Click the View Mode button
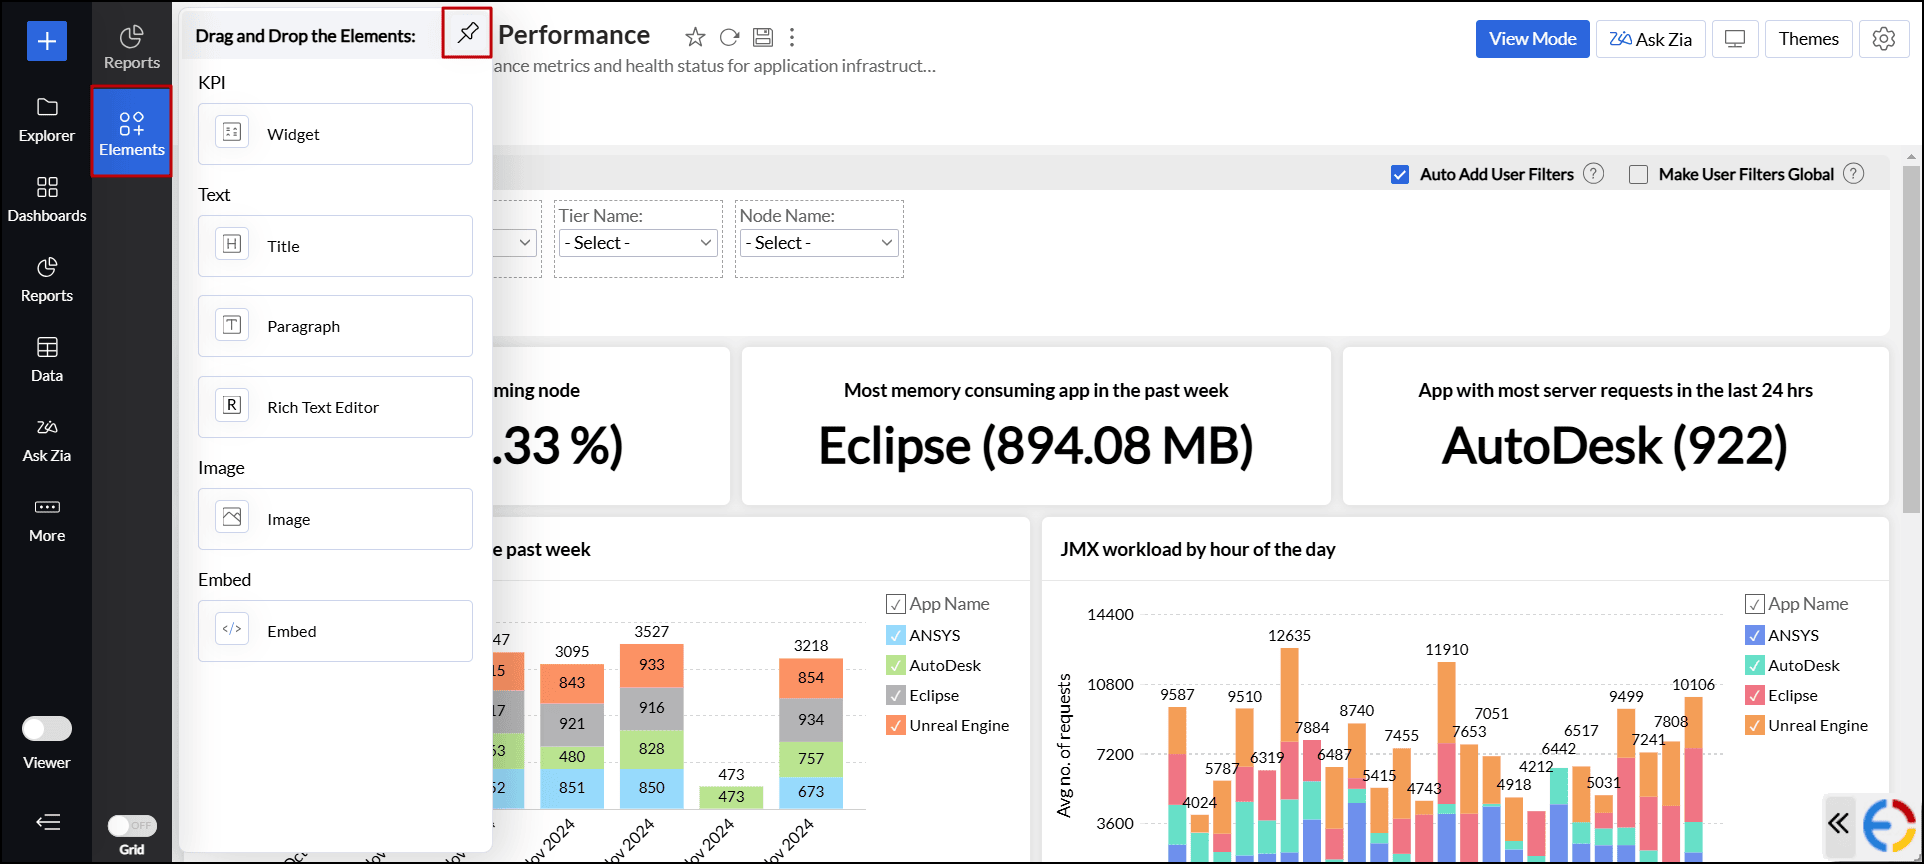 [x=1532, y=39]
